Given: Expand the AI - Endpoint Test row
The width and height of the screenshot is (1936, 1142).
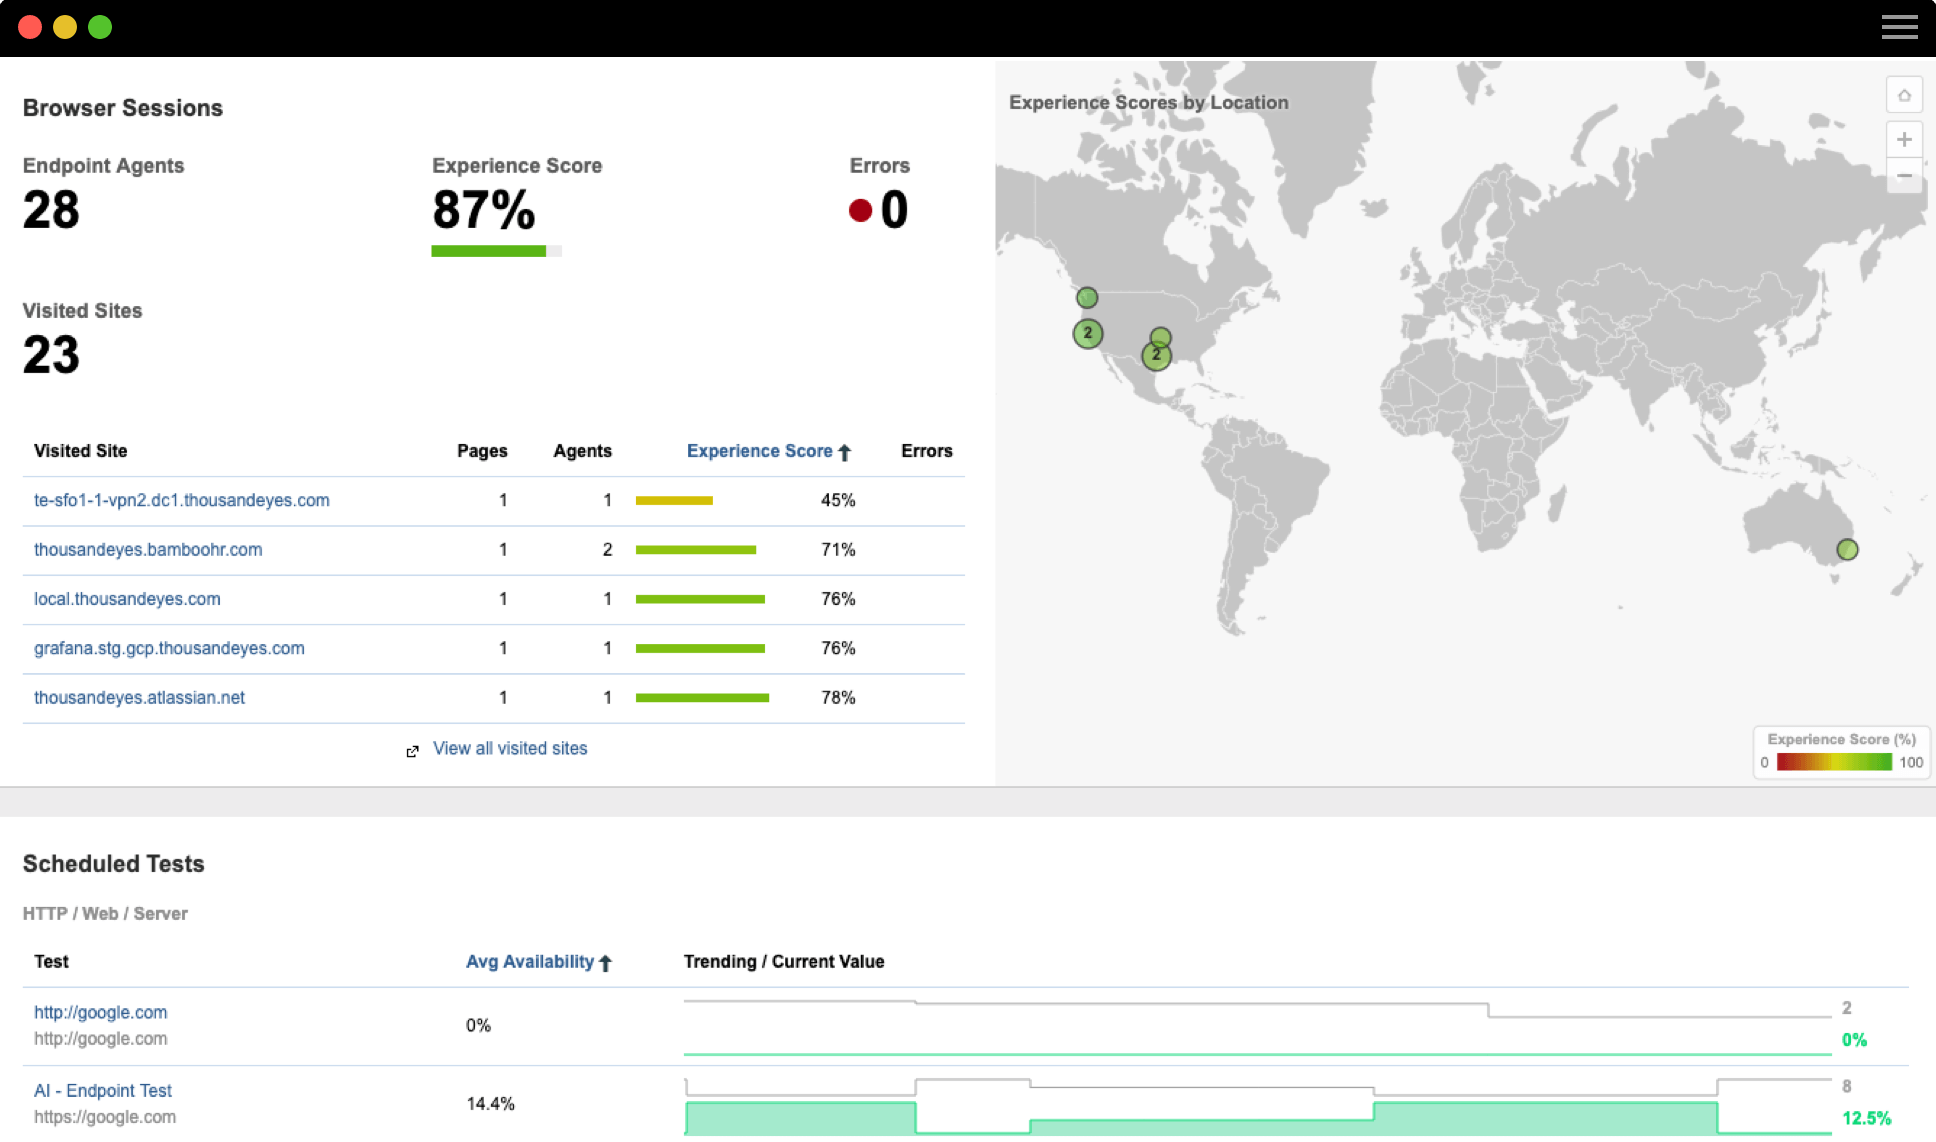Looking at the screenshot, I should [x=103, y=1090].
